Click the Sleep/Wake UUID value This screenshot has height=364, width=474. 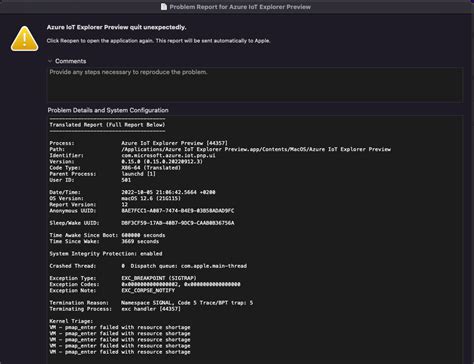(x=178, y=223)
